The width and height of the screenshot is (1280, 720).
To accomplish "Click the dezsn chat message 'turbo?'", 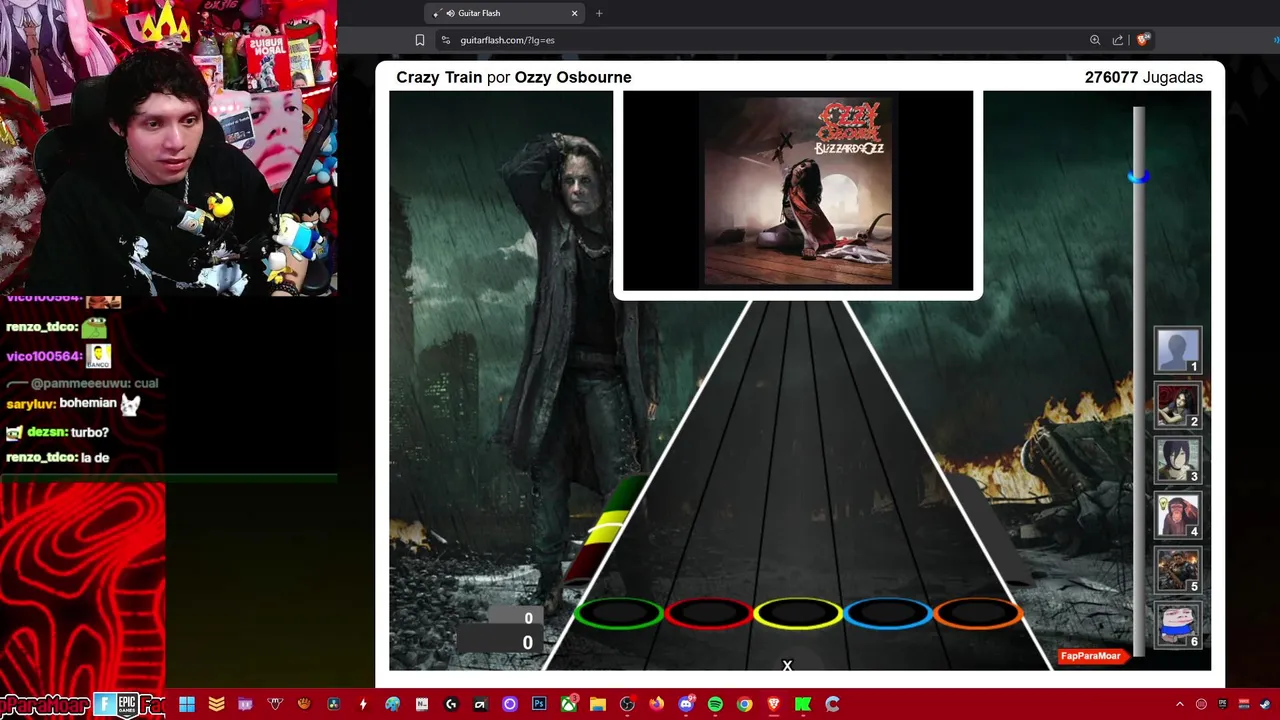I will coord(57,432).
